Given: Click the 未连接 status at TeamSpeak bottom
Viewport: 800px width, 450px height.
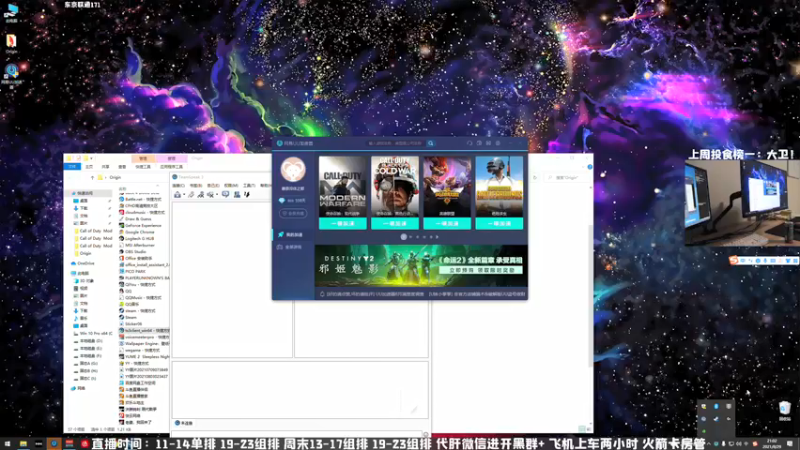Looking at the screenshot, I should (x=184, y=423).
